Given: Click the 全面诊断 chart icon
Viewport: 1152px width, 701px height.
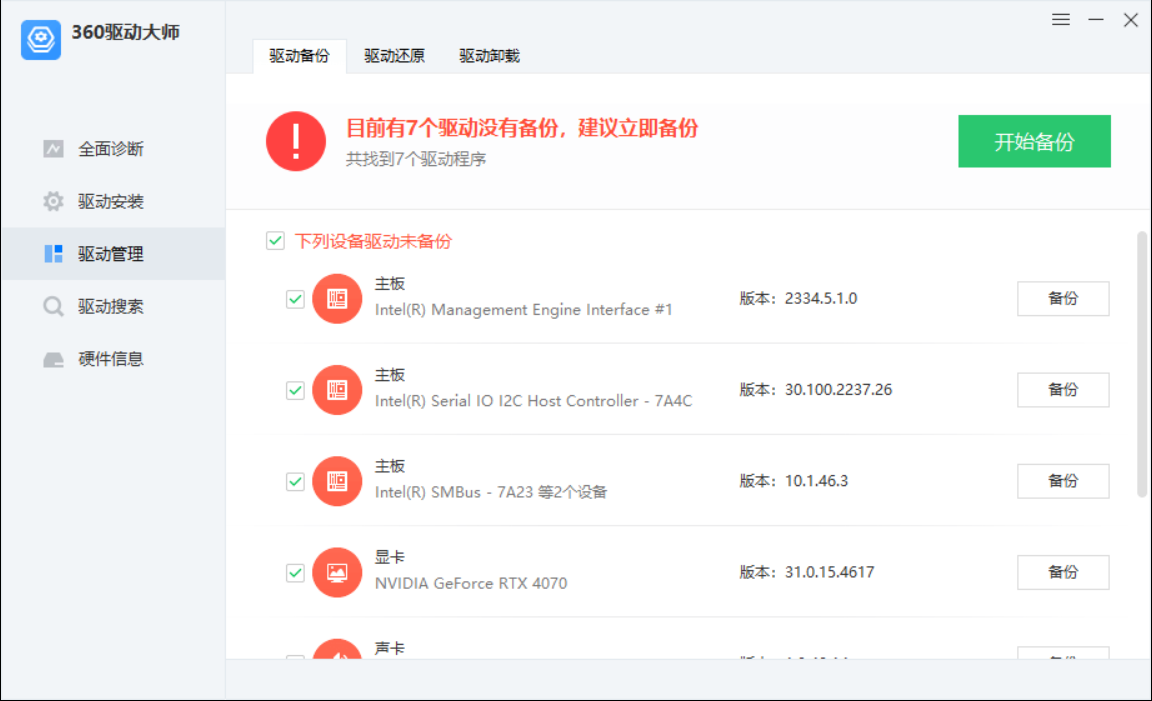Looking at the screenshot, I should (53, 149).
